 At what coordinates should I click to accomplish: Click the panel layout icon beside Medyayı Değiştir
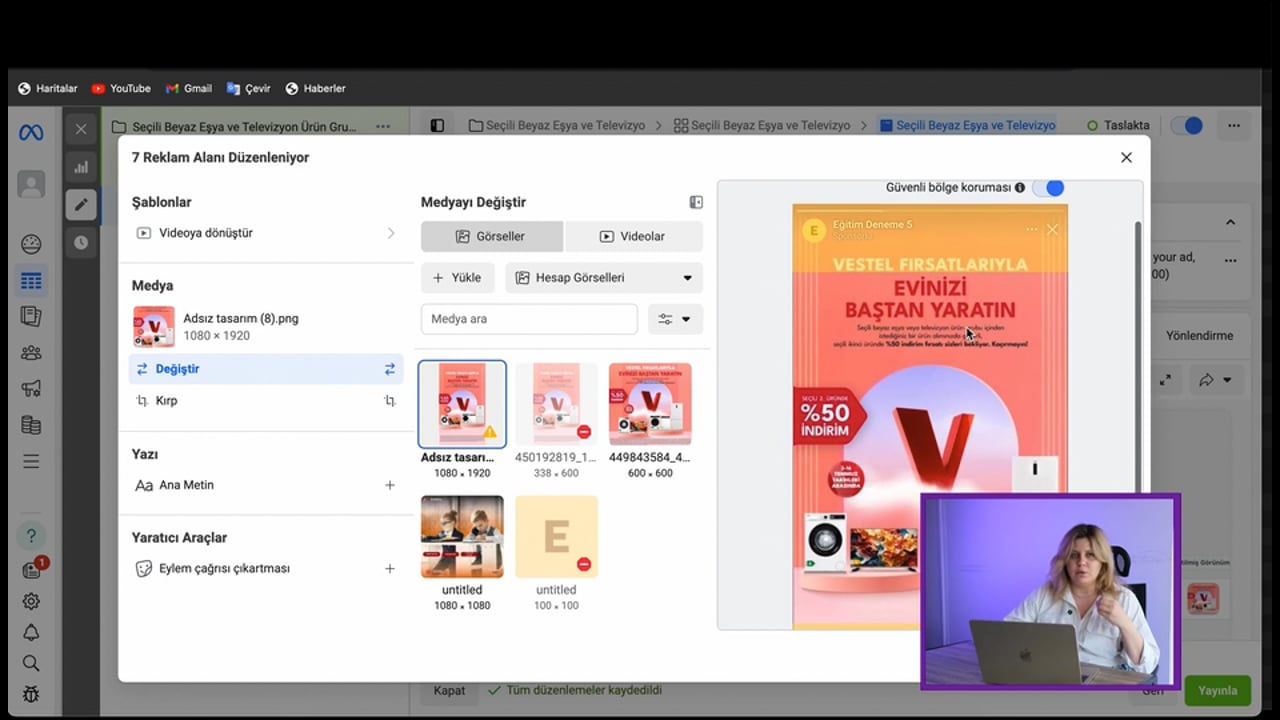tap(696, 202)
